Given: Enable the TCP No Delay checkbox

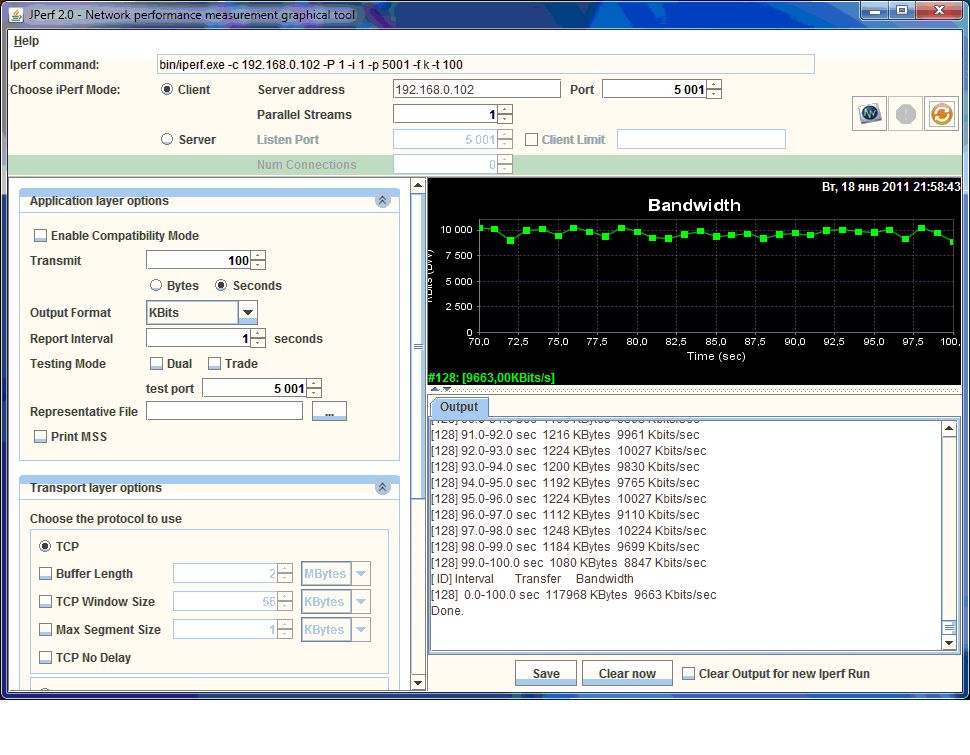Looking at the screenshot, I should point(45,658).
